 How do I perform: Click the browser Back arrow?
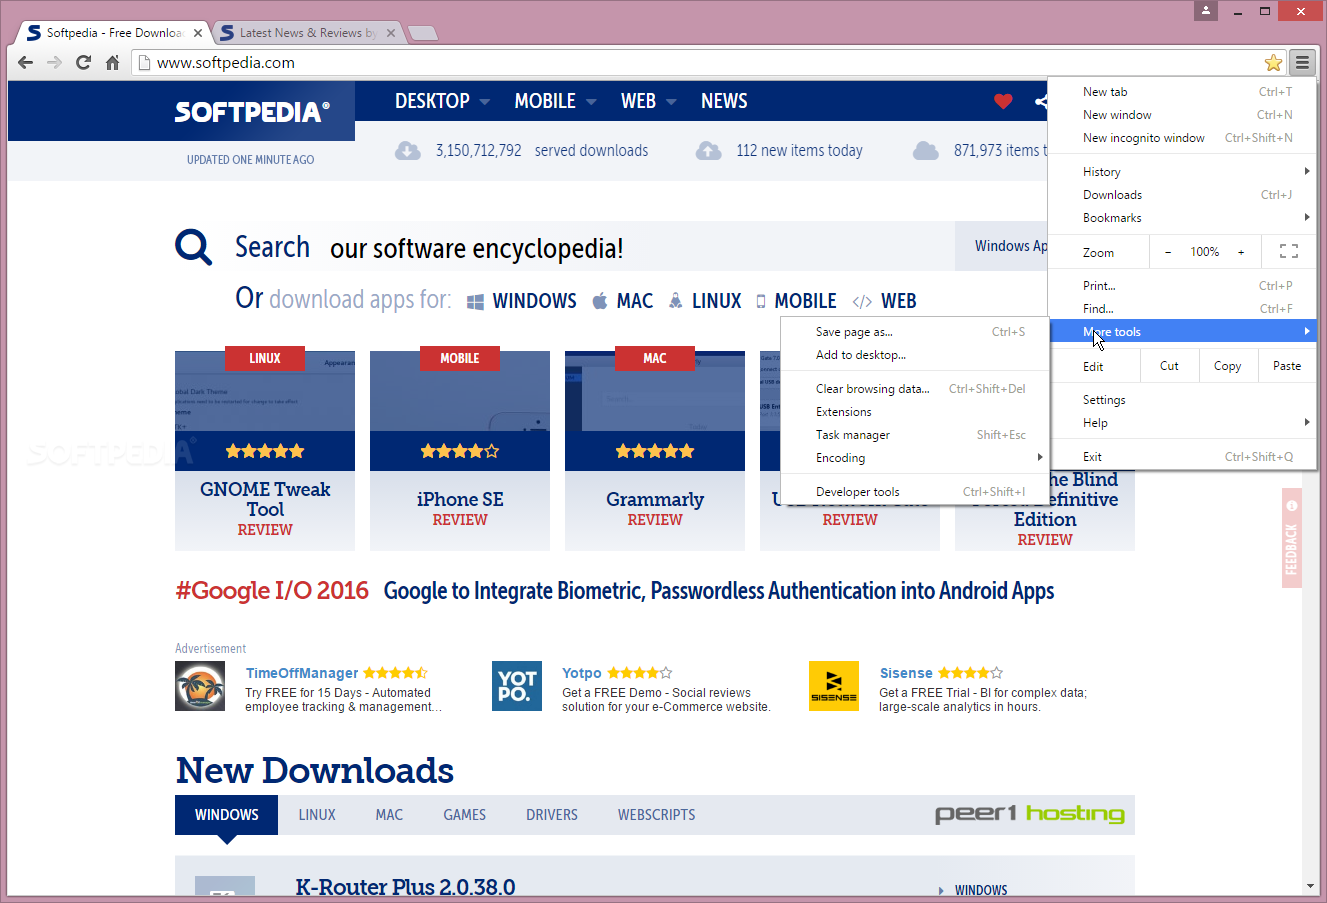click(26, 63)
